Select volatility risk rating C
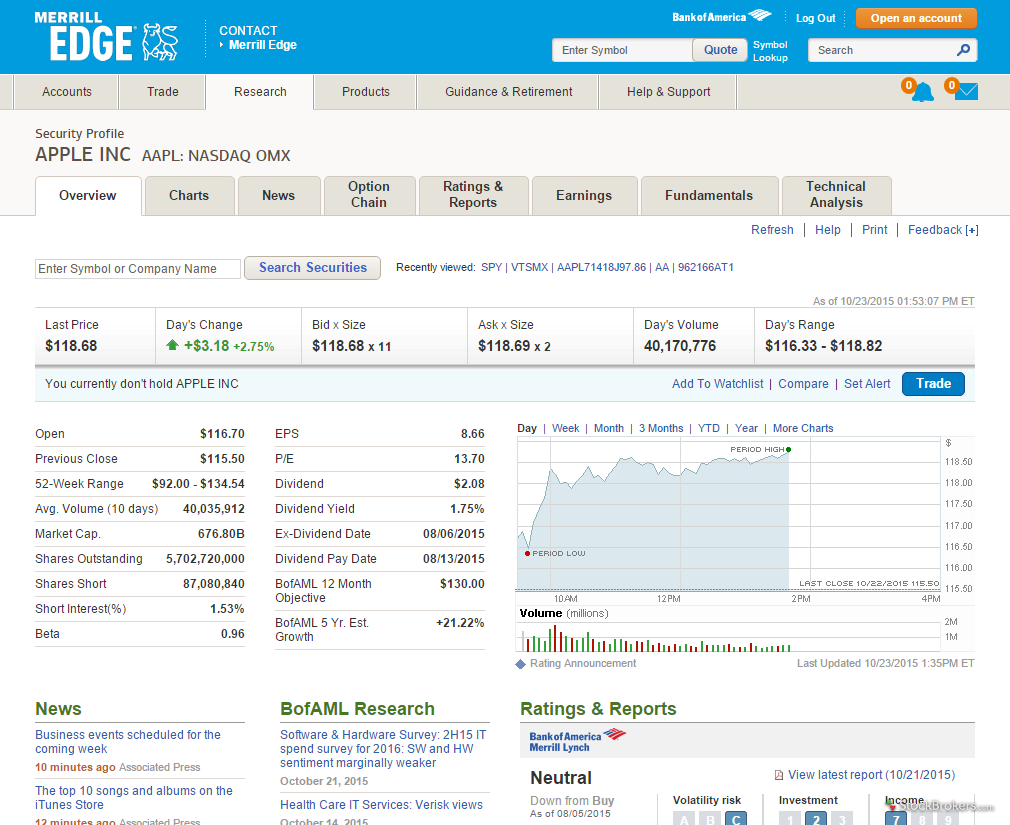The image size is (1010, 825). pyautogui.click(x=736, y=819)
